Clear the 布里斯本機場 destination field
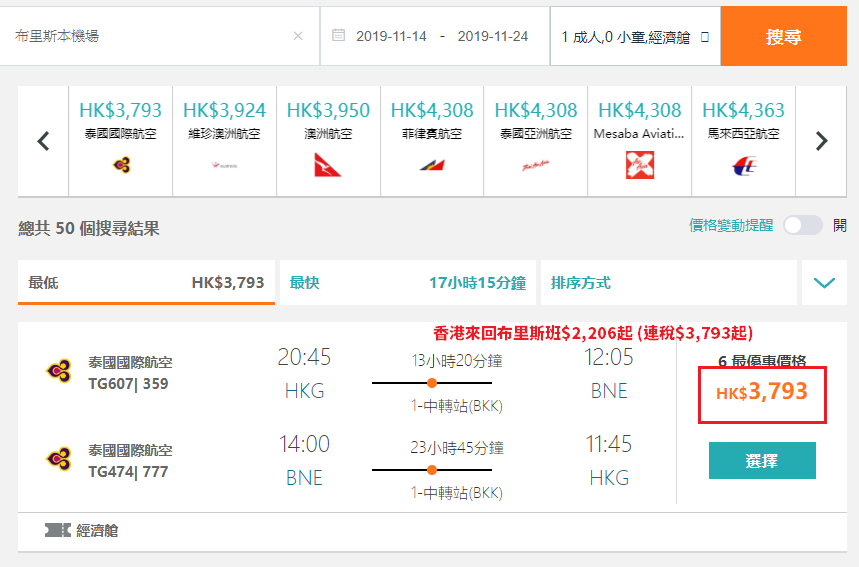The width and height of the screenshot is (859, 567). coord(298,36)
